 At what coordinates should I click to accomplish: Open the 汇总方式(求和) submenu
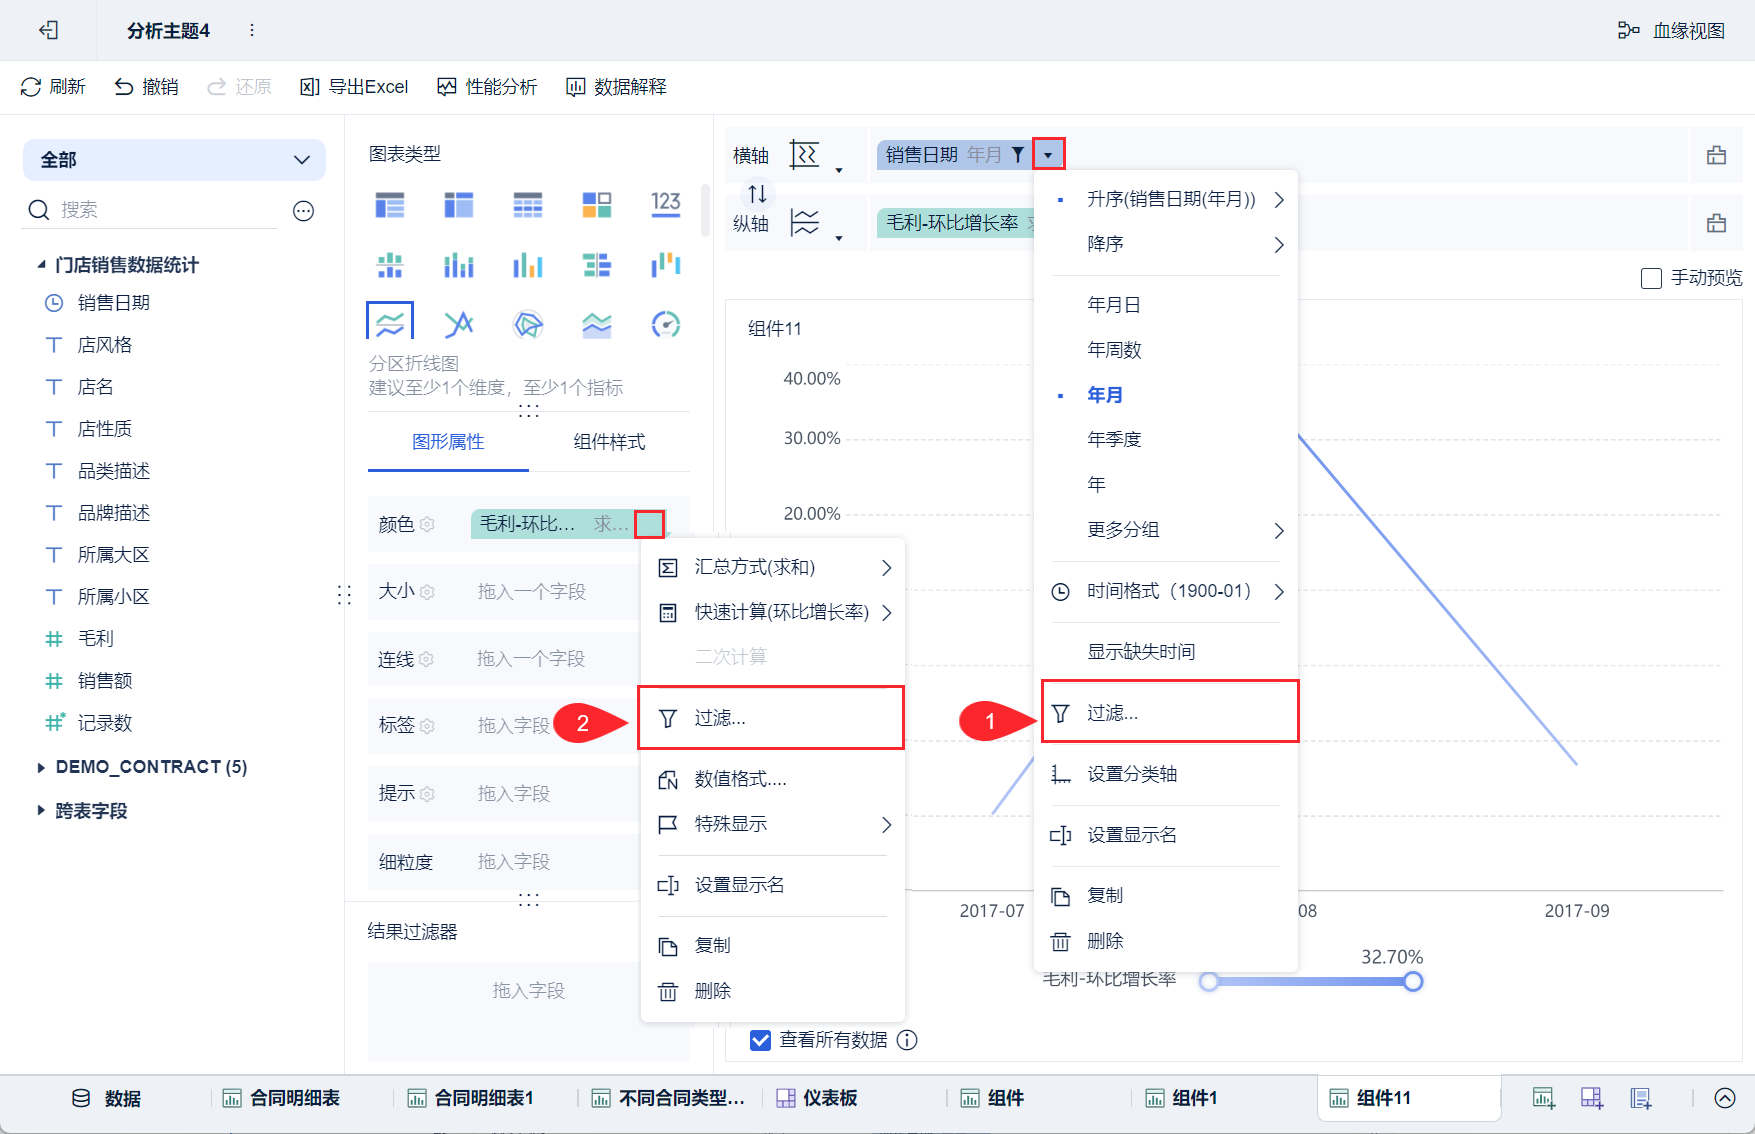[x=773, y=568]
